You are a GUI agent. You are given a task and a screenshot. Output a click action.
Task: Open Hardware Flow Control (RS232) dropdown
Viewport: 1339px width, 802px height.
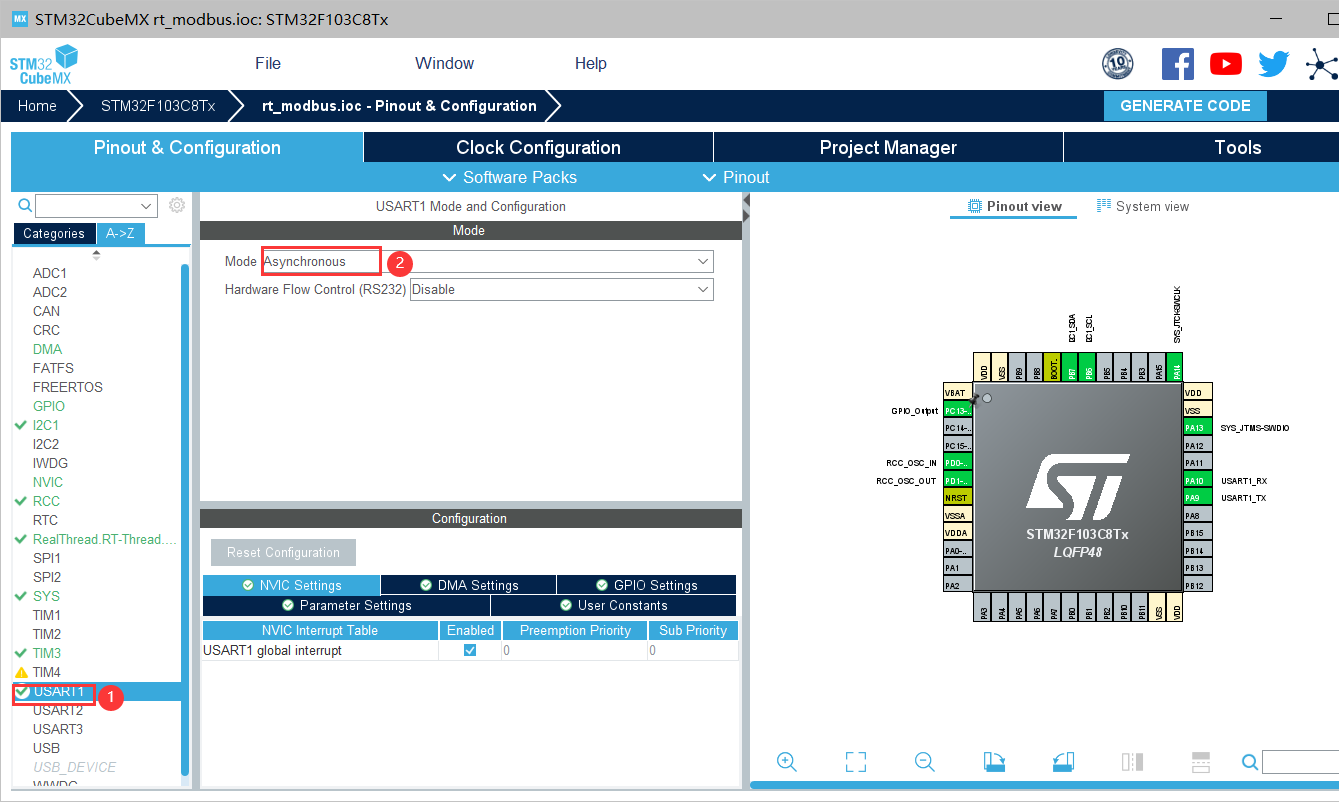[x=561, y=289]
